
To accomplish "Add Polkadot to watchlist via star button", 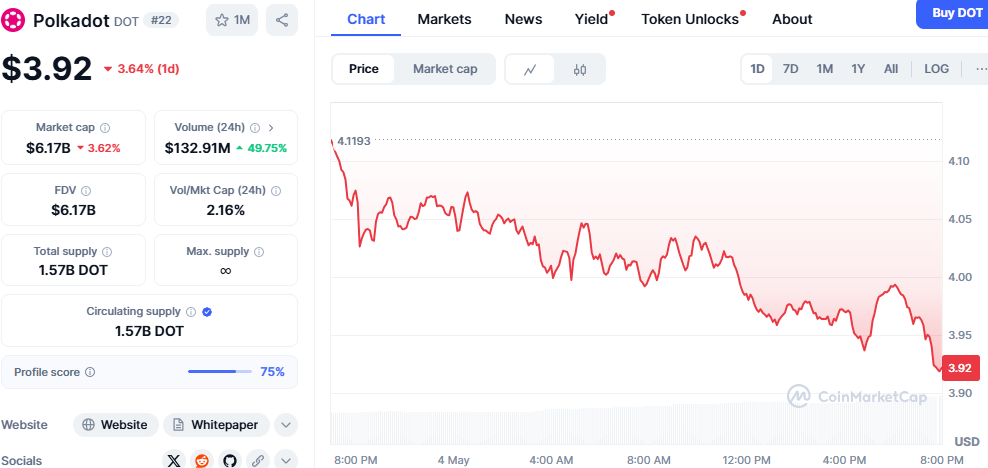I will pyautogui.click(x=232, y=20).
